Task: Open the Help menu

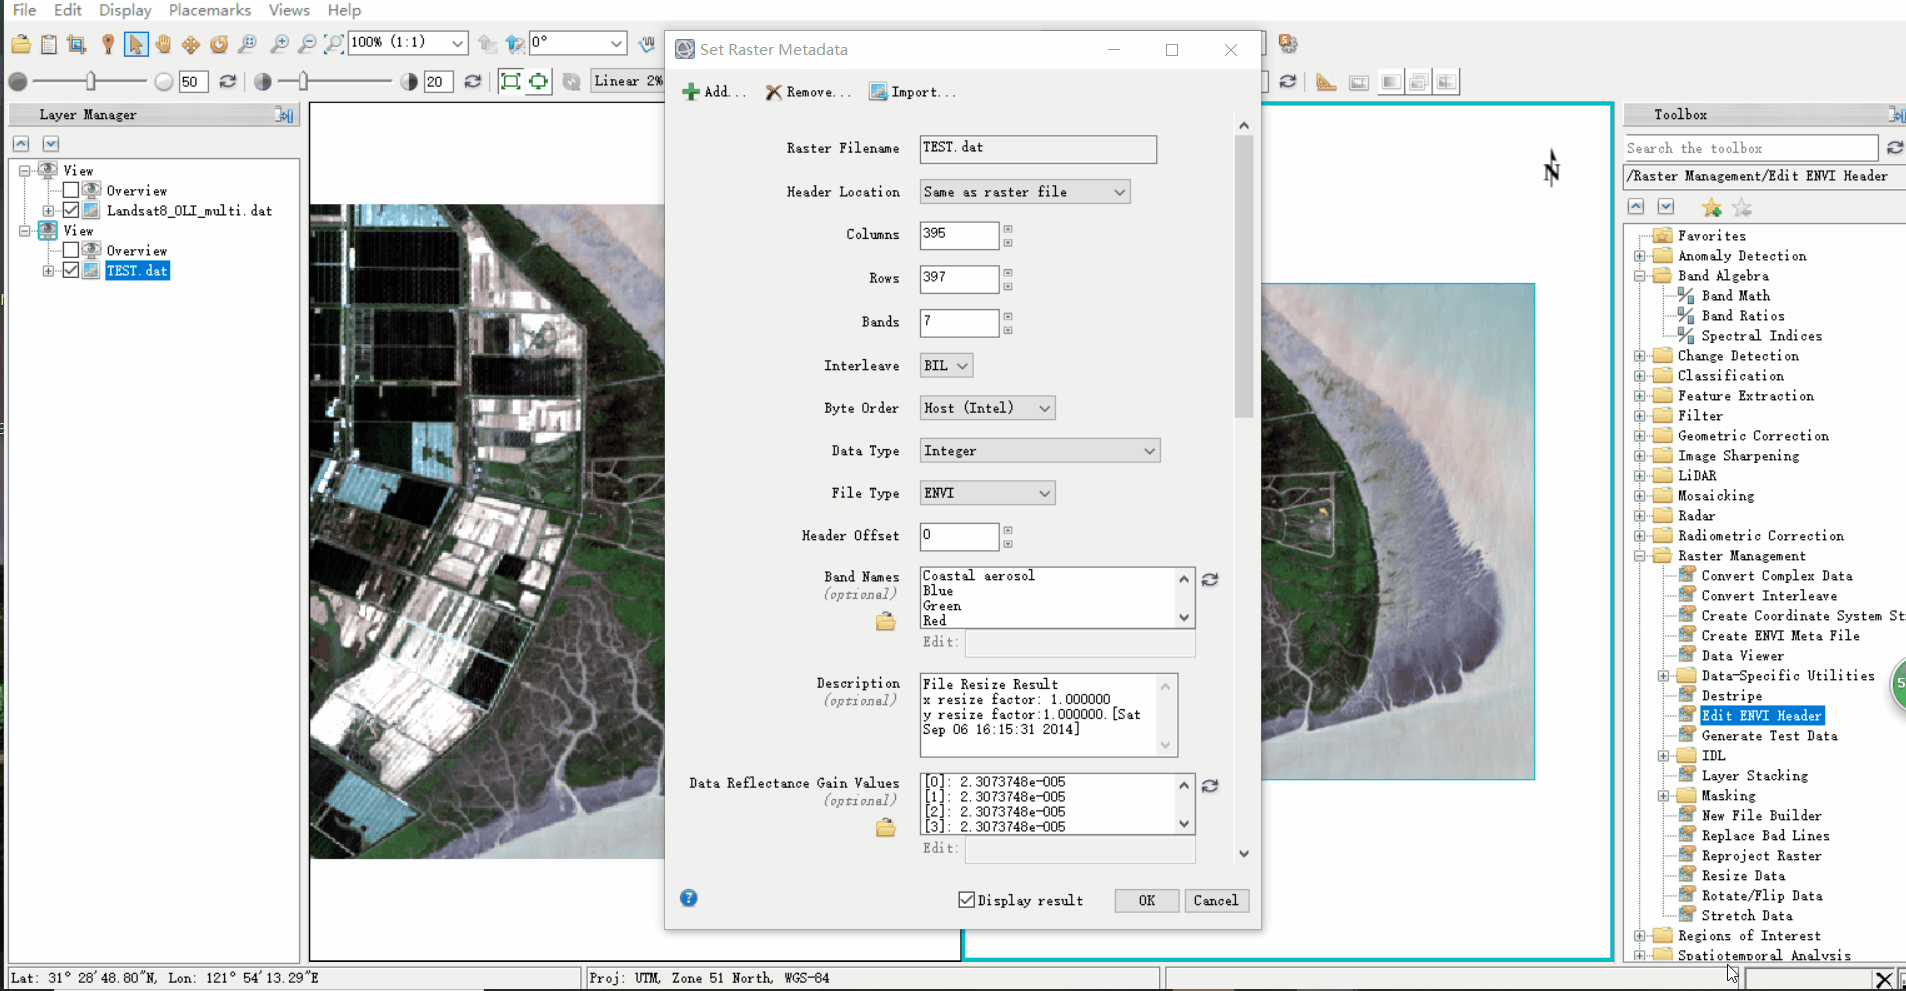Action: coord(344,10)
